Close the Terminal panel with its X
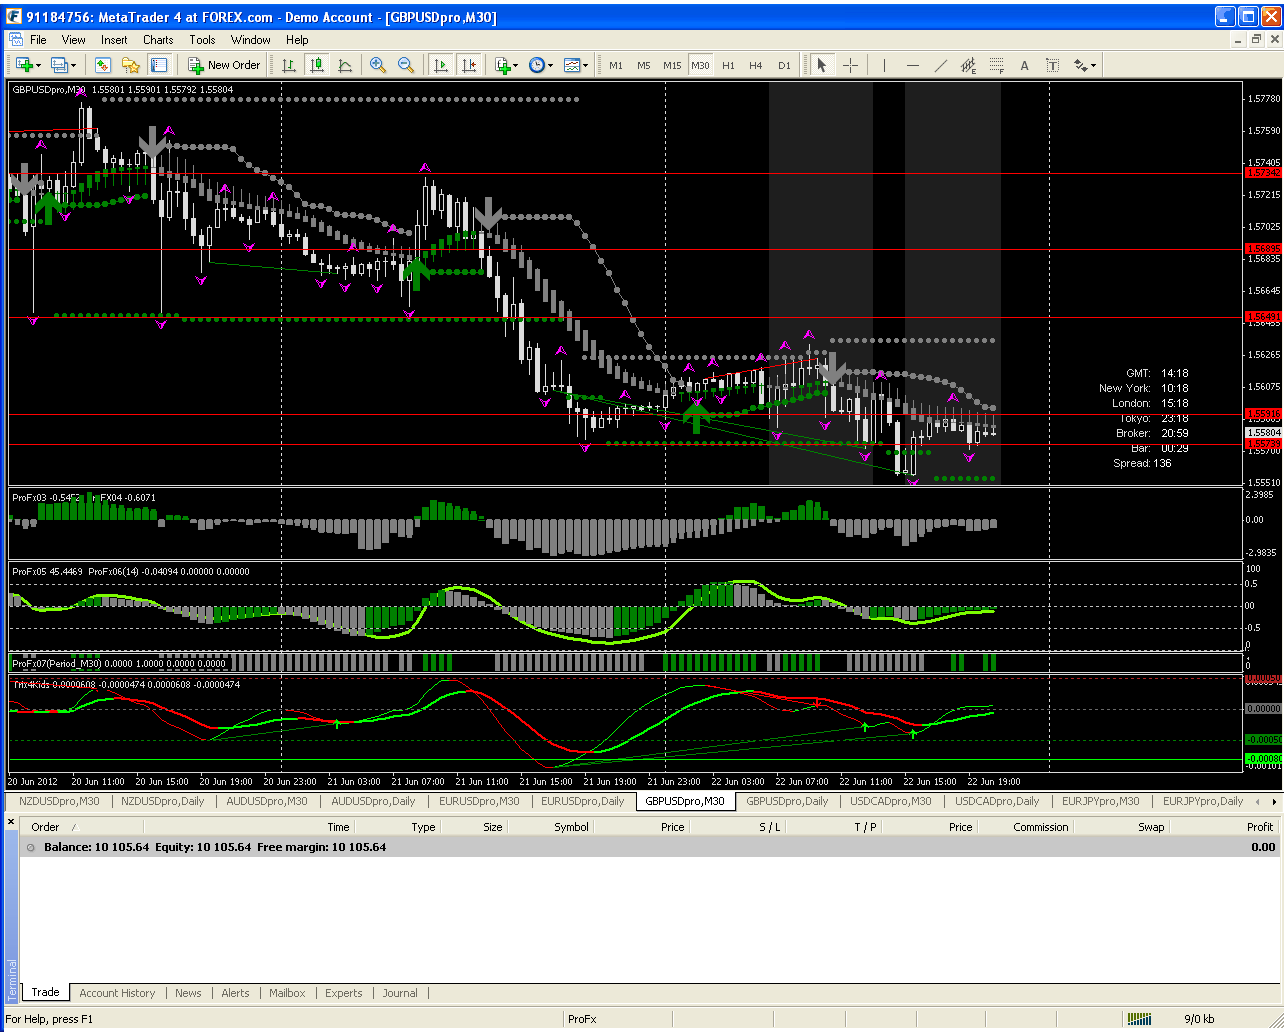The width and height of the screenshot is (1288, 1032). pos(11,822)
